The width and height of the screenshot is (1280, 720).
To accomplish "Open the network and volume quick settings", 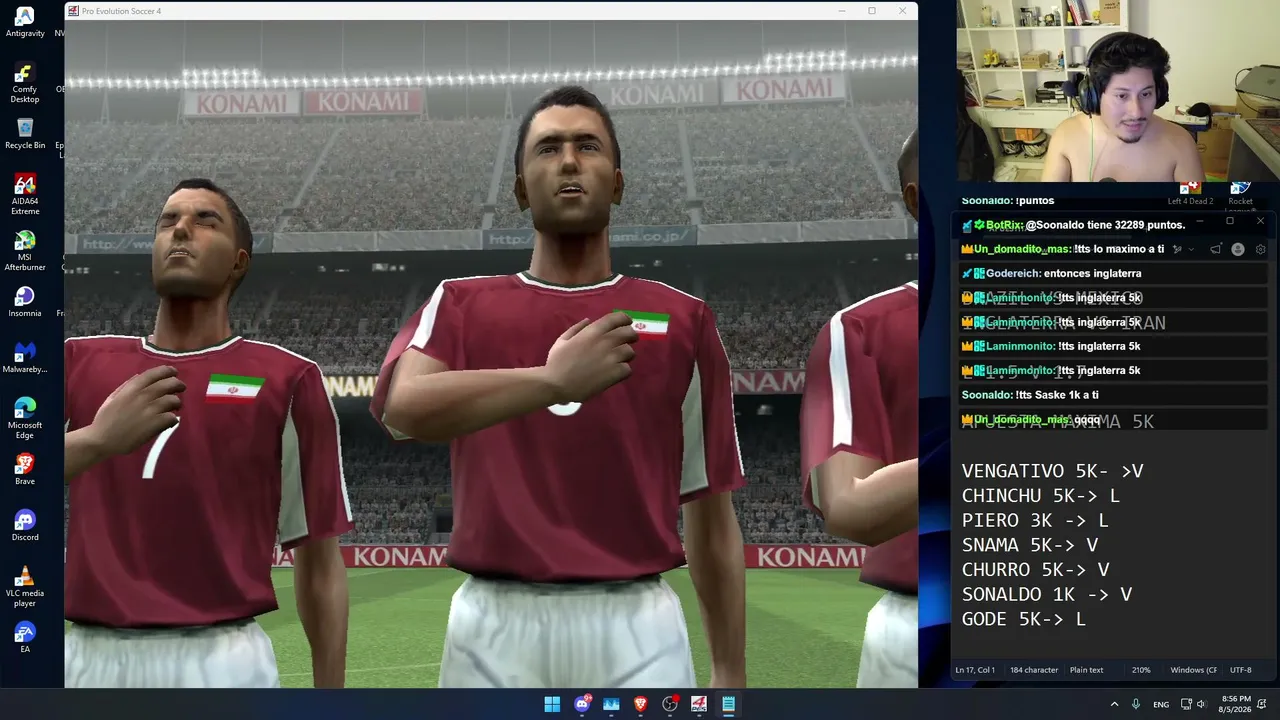I will click(x=1195, y=704).
